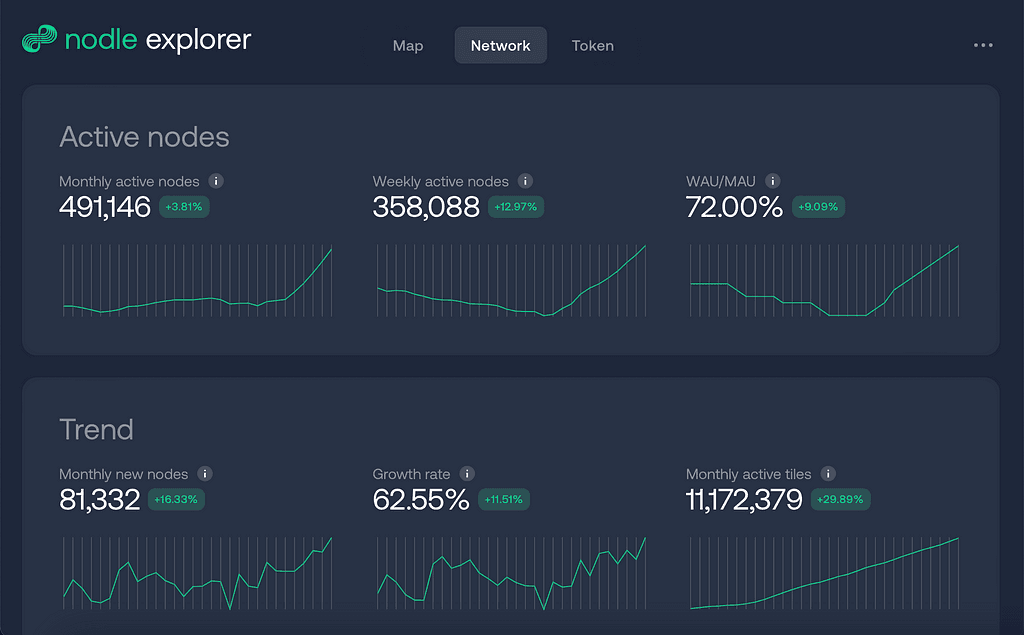Click the WAU/MAU info icon
Image resolution: width=1024 pixels, height=635 pixels.
772,181
